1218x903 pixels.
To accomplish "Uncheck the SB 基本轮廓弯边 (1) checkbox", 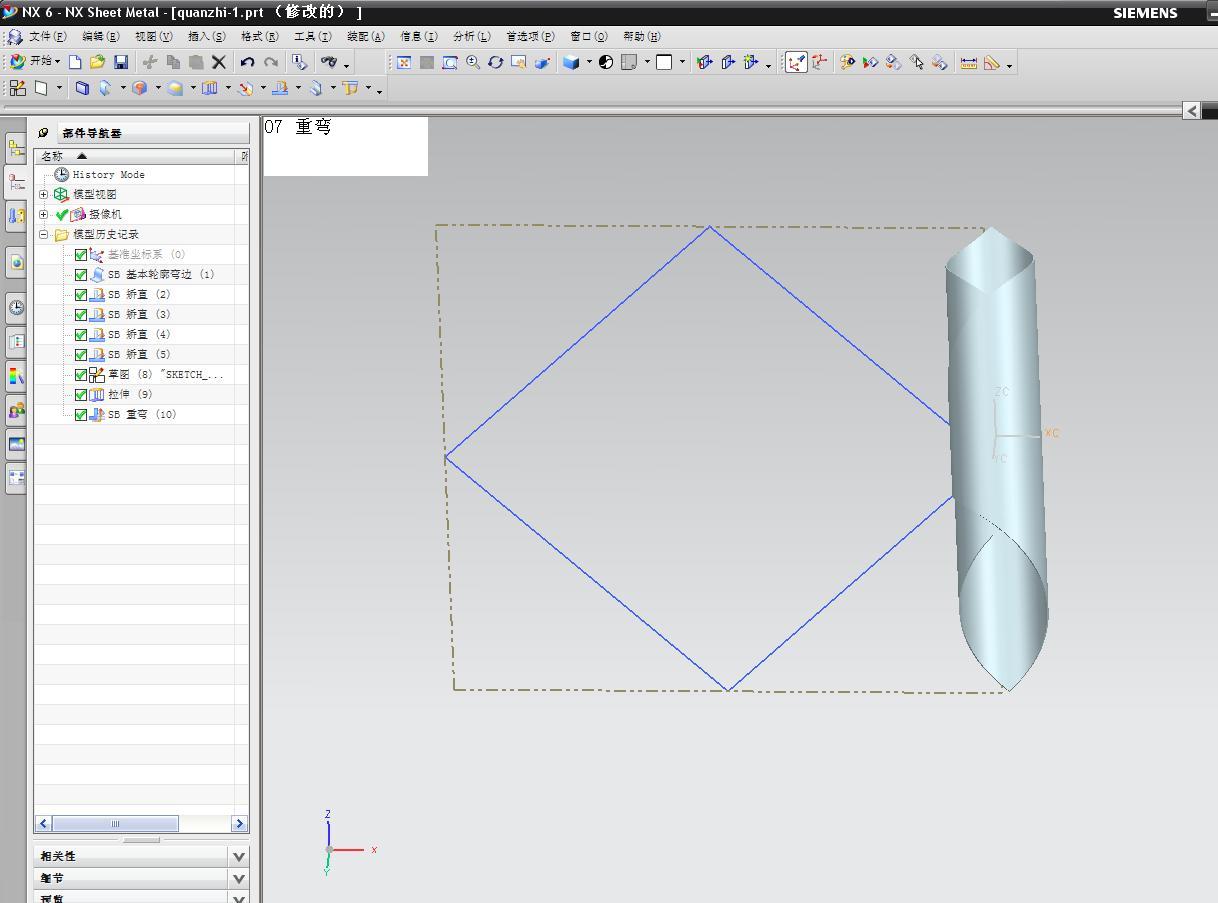I will 81,275.
